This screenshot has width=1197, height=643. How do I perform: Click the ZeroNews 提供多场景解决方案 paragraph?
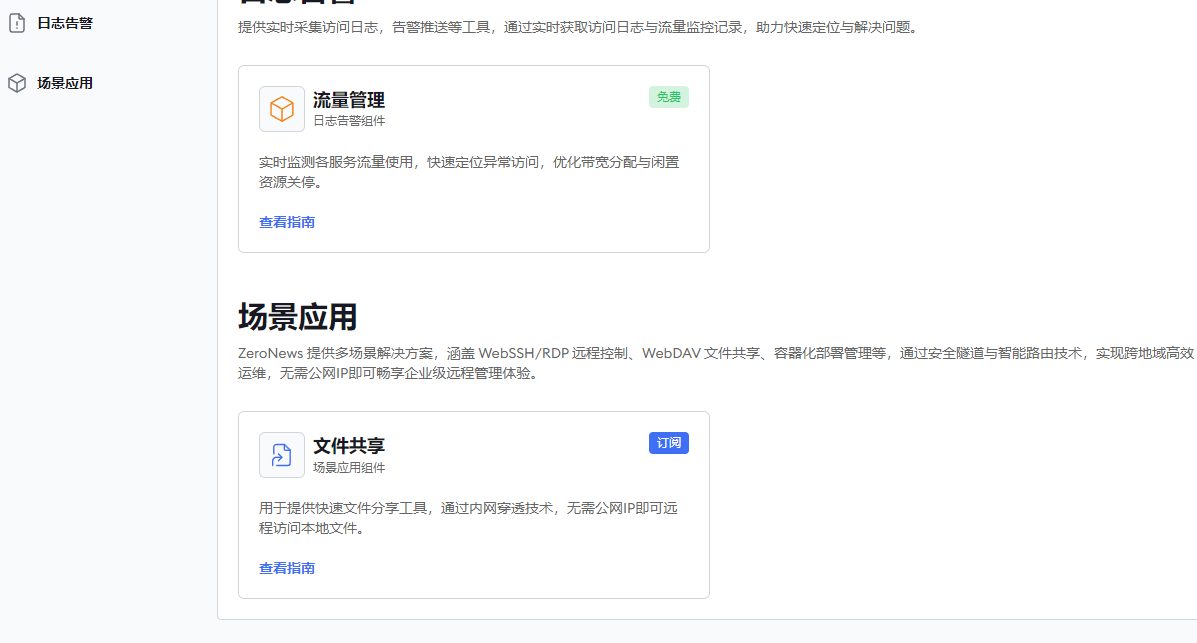click(x=716, y=363)
